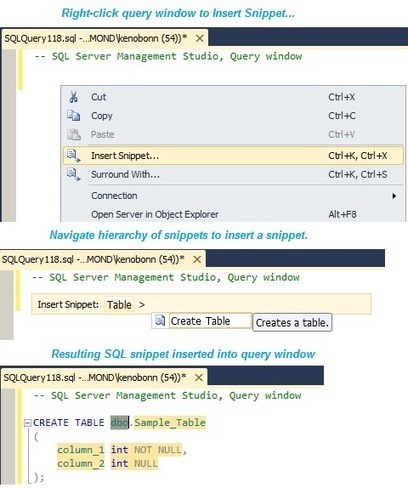The height and width of the screenshot is (488, 408).
Task: Click the Alt+F8 shortcut text
Action: point(342,214)
